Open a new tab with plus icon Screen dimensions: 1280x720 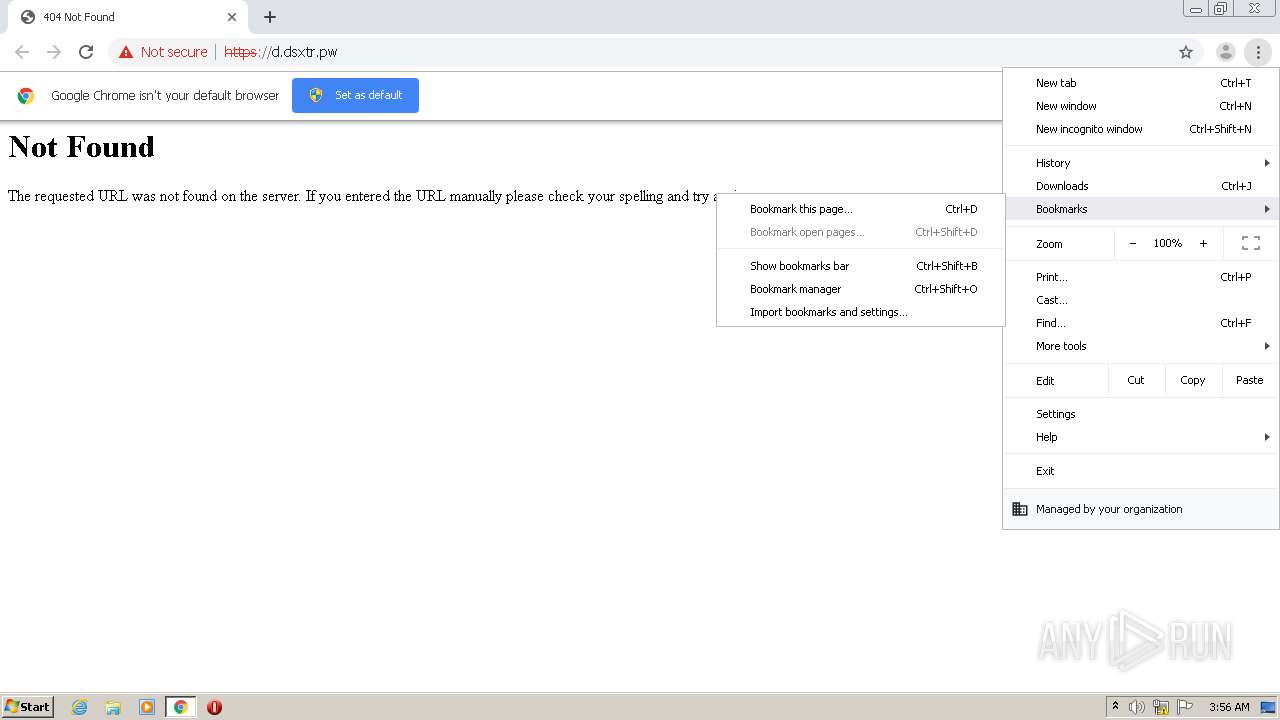[x=270, y=17]
